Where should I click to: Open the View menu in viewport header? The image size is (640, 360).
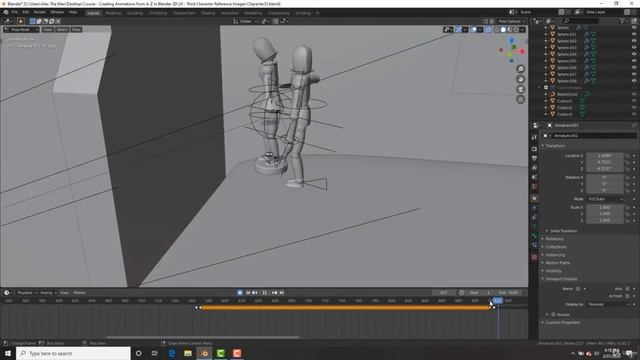click(x=48, y=29)
